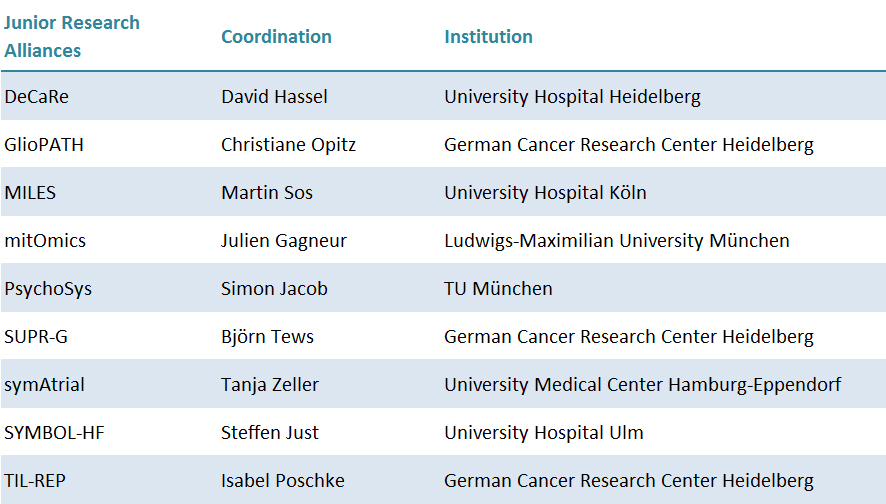Click coordinator Tanja Zeller

270,385
